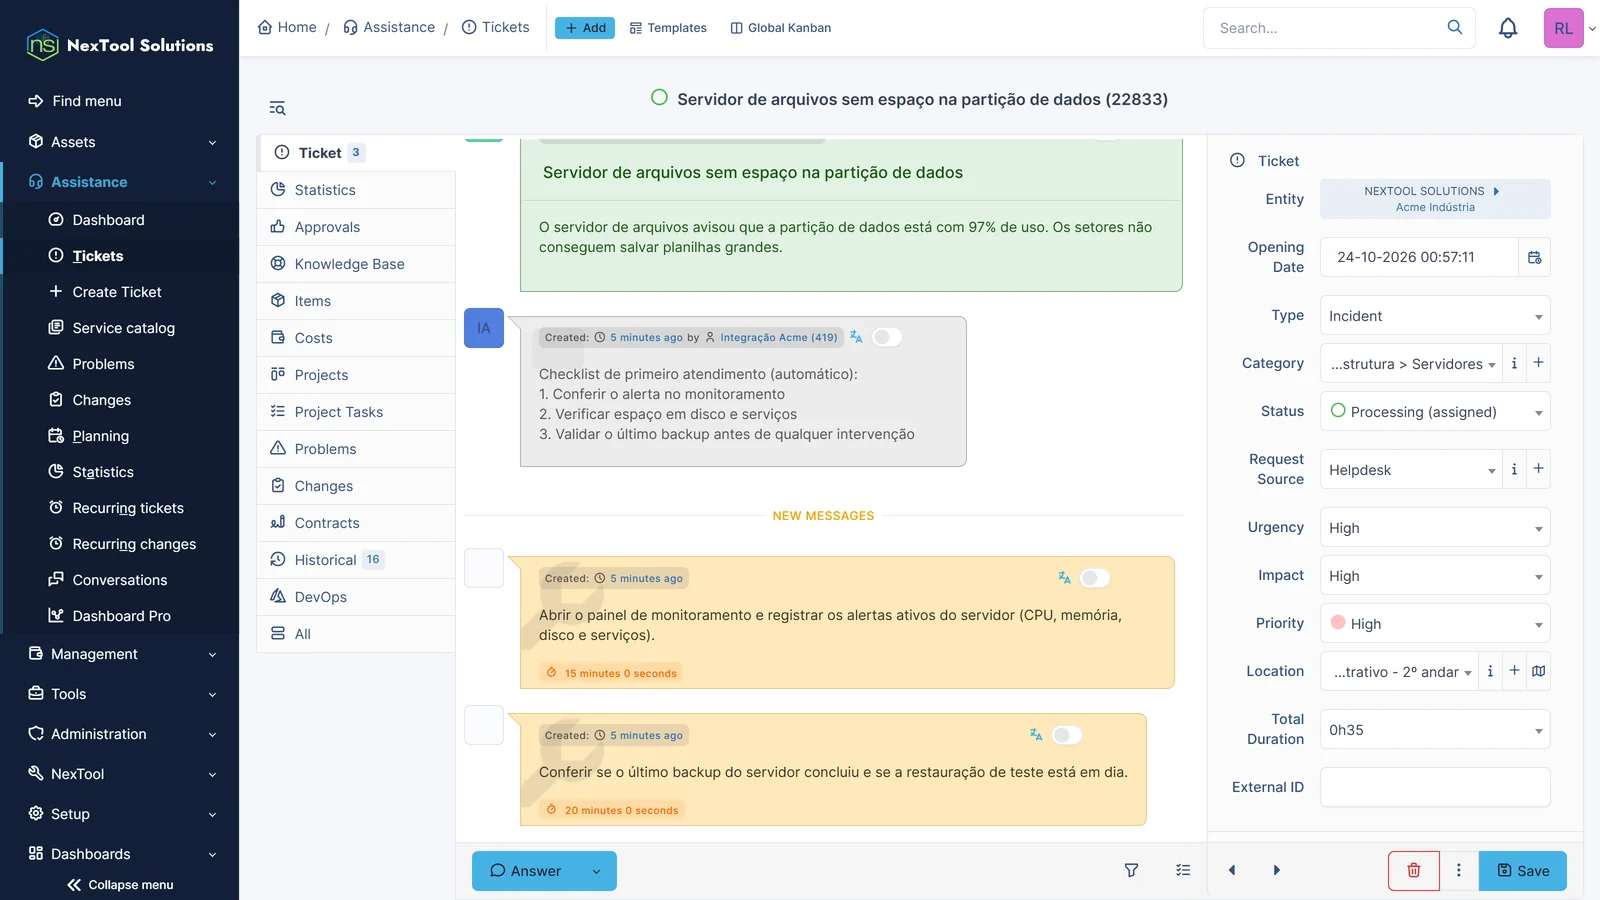This screenshot has height=900, width=1600.
Task: Open the Priority dropdown
Action: (x=1435, y=624)
